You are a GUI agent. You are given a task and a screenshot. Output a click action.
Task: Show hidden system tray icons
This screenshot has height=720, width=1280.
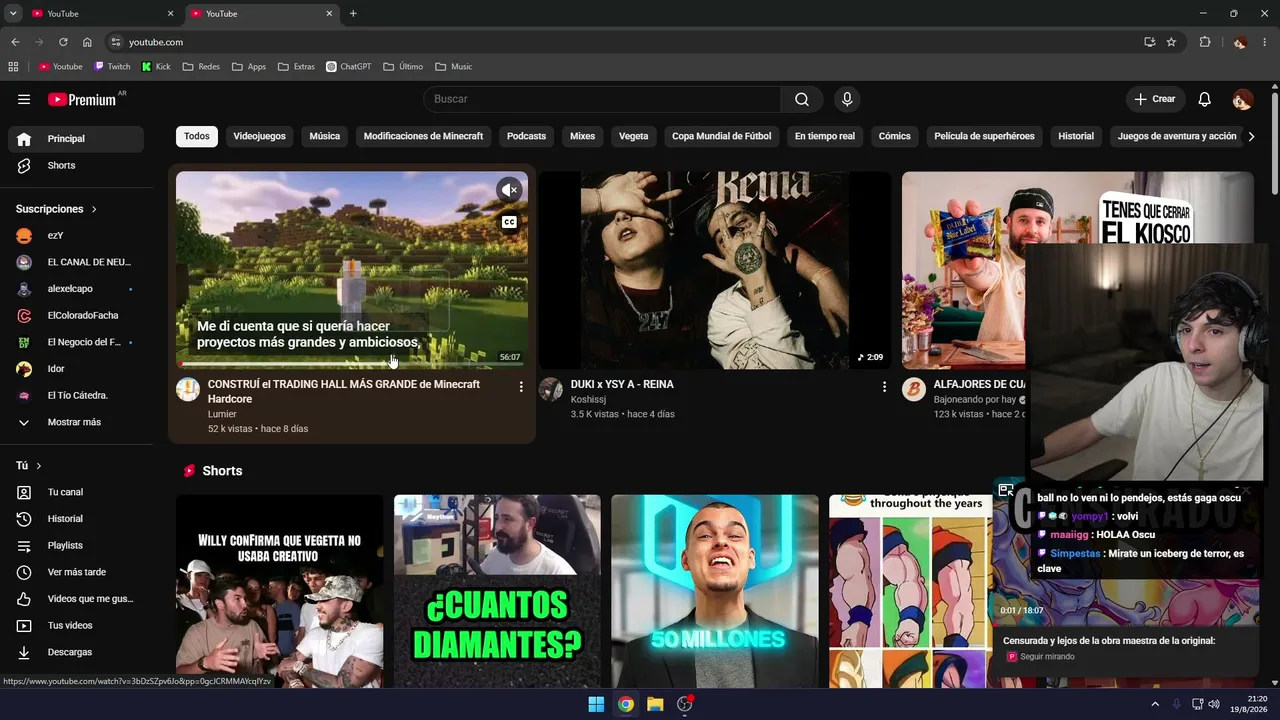click(1155, 704)
